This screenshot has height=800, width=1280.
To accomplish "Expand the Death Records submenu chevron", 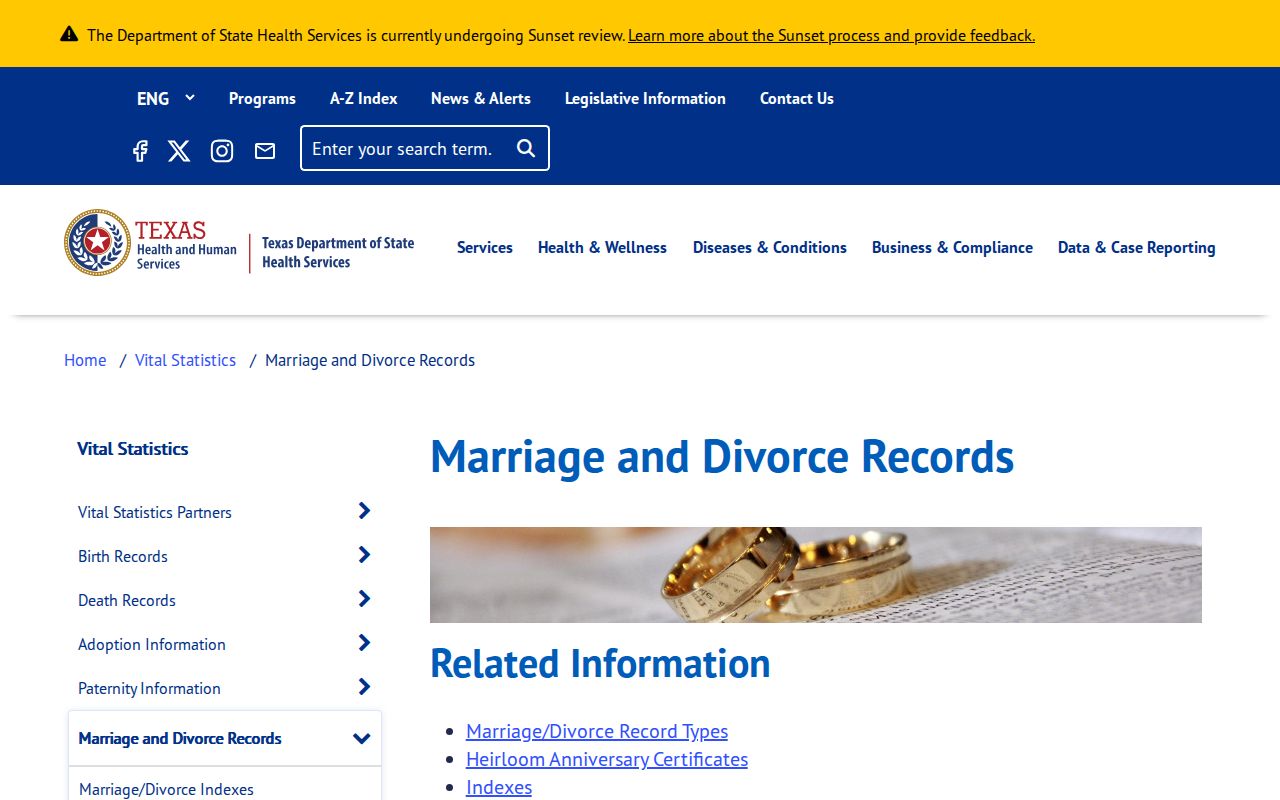I will pos(364,599).
